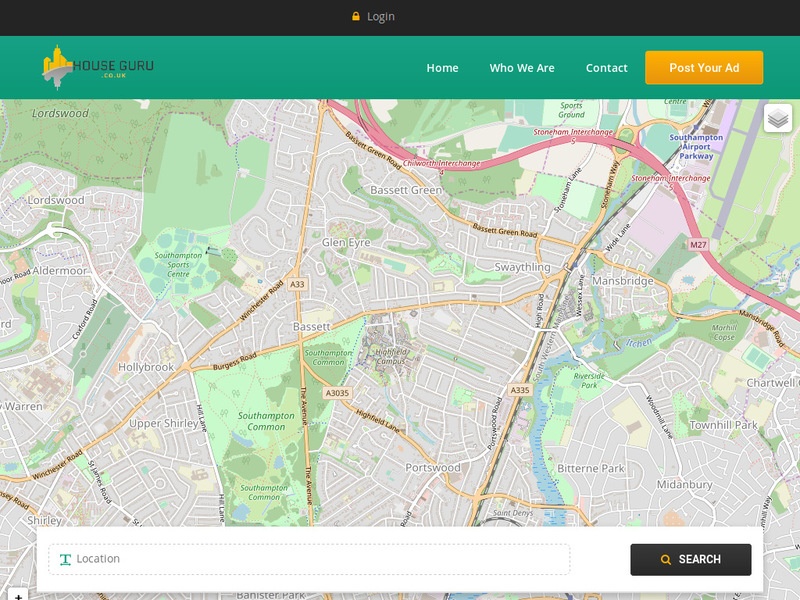Click the Mansbridge place label
800x600 pixels.
point(622,281)
